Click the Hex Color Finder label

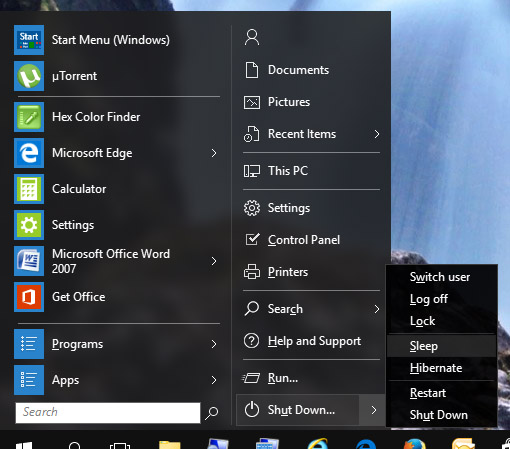click(x=96, y=117)
